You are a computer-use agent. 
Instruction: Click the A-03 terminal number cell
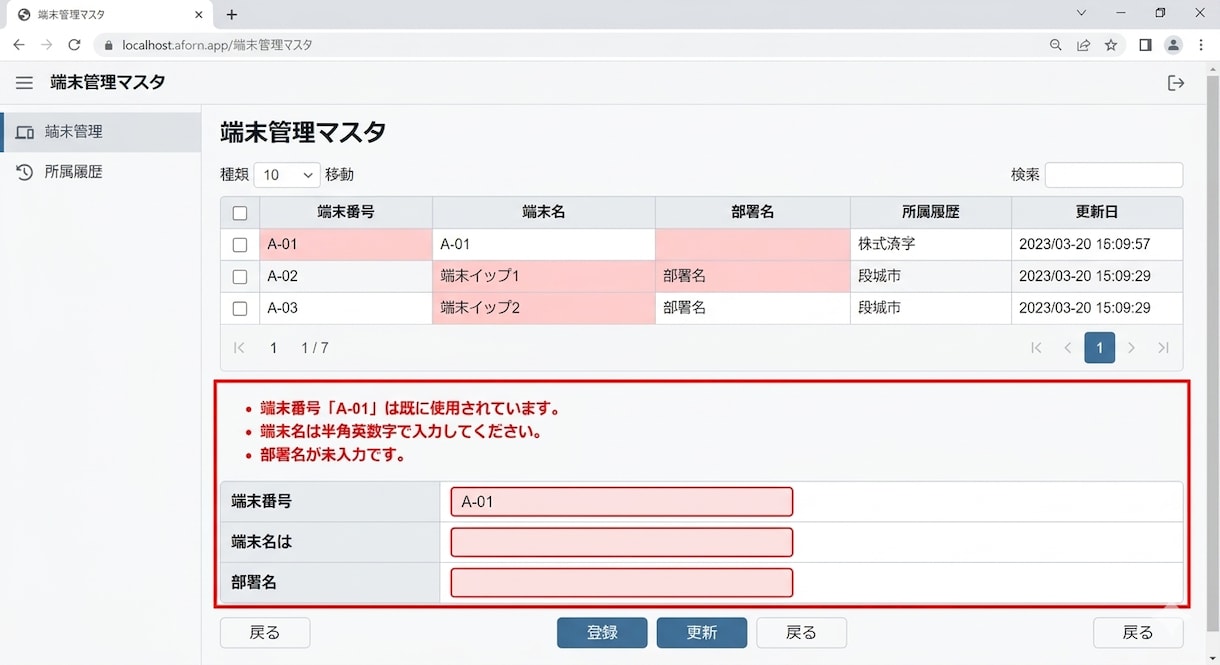[x=346, y=309]
